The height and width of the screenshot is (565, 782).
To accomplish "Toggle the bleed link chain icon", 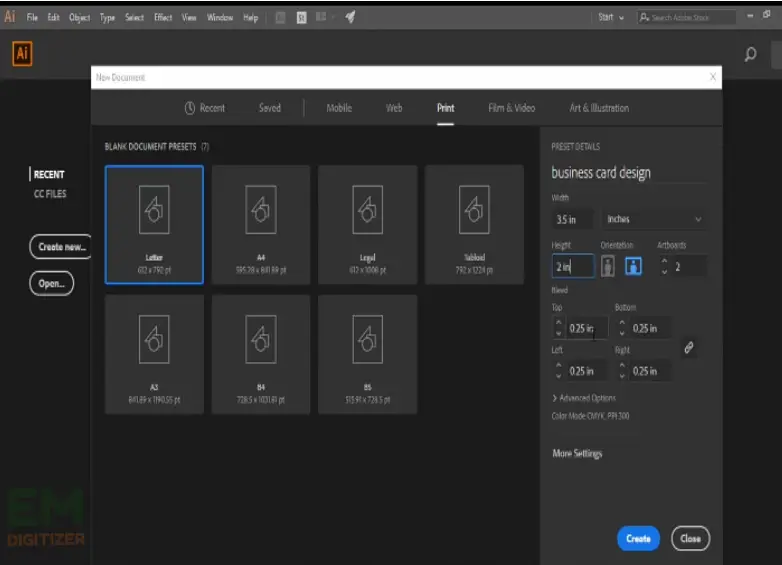I will 689,348.
